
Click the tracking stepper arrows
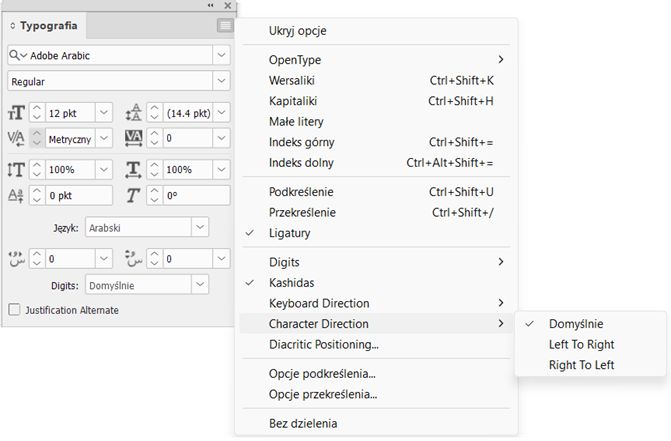point(154,138)
